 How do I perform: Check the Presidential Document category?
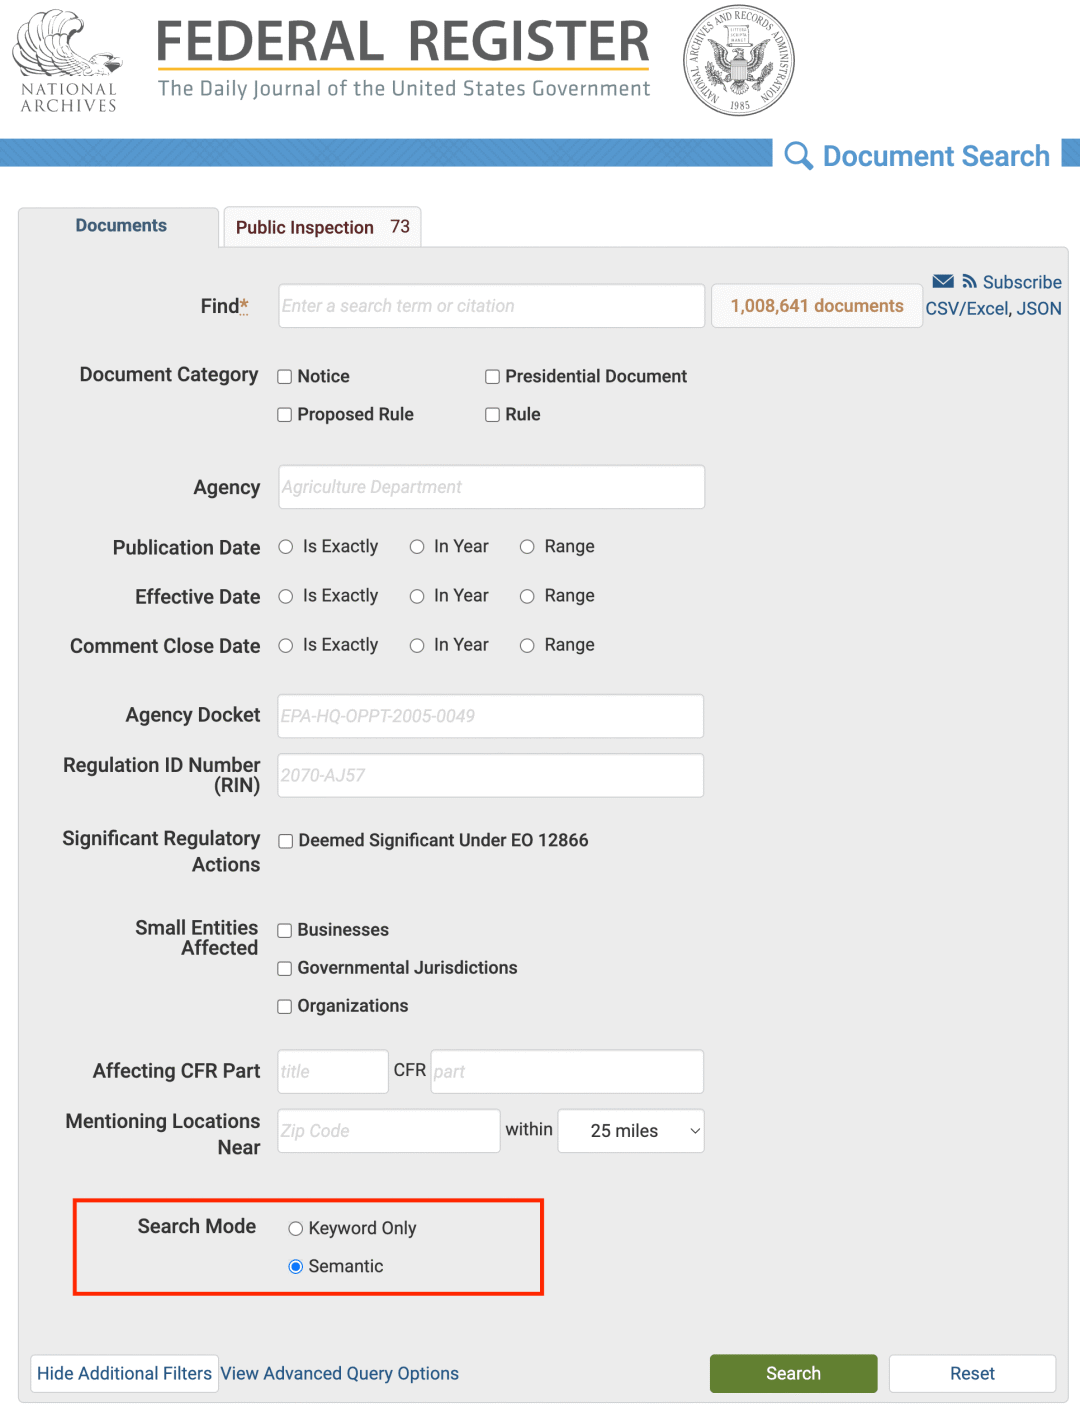pos(493,377)
